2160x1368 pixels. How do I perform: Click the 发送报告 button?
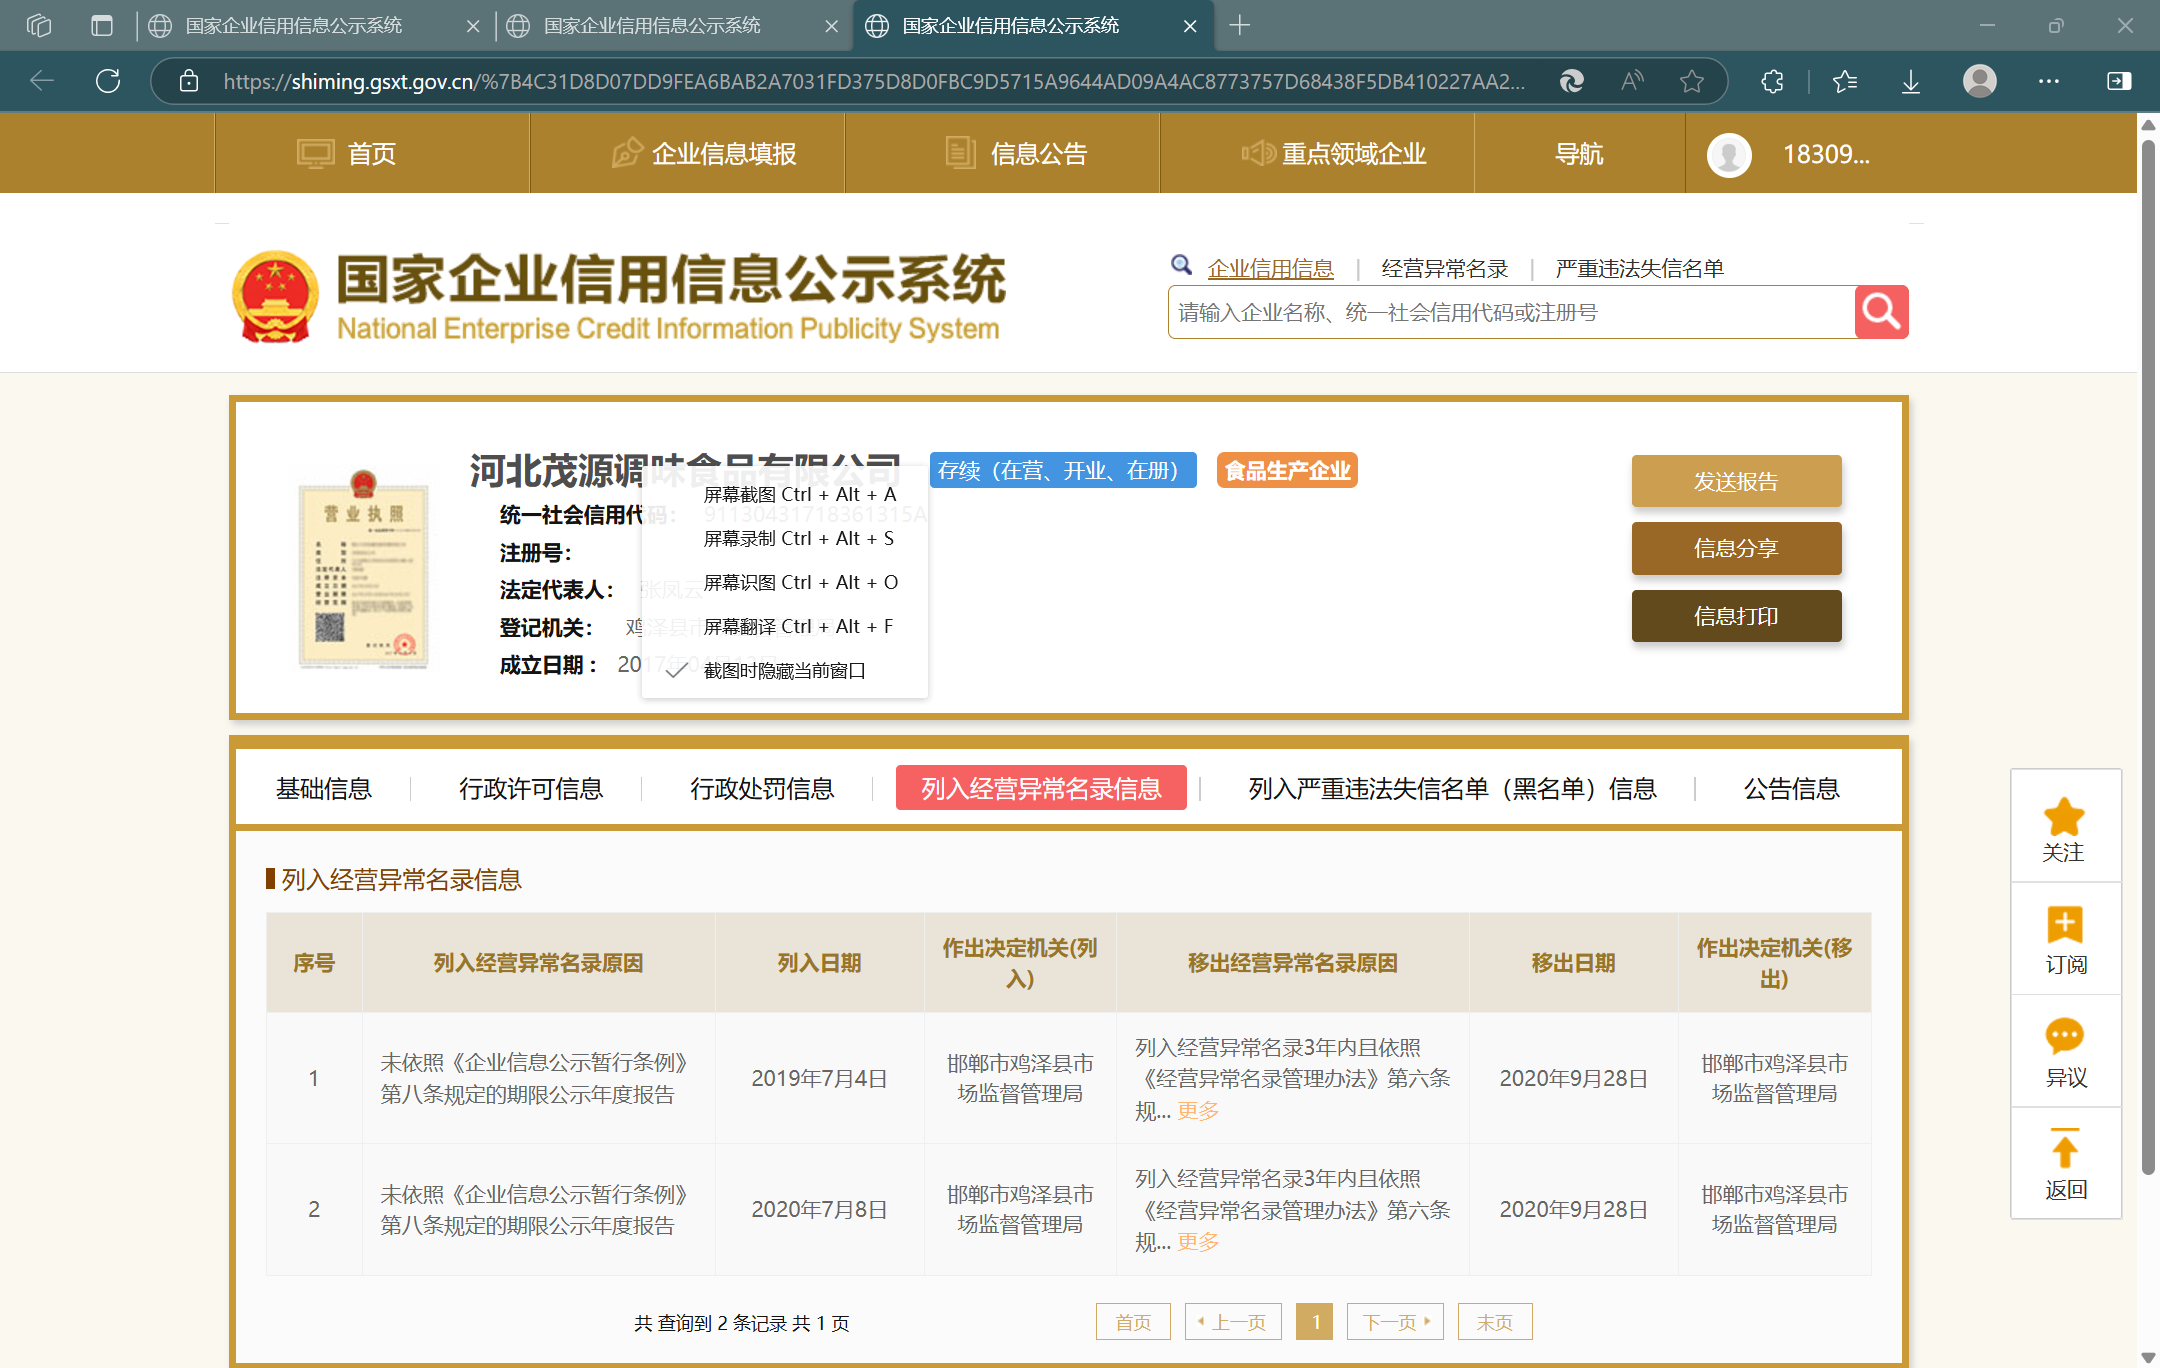coord(1736,481)
